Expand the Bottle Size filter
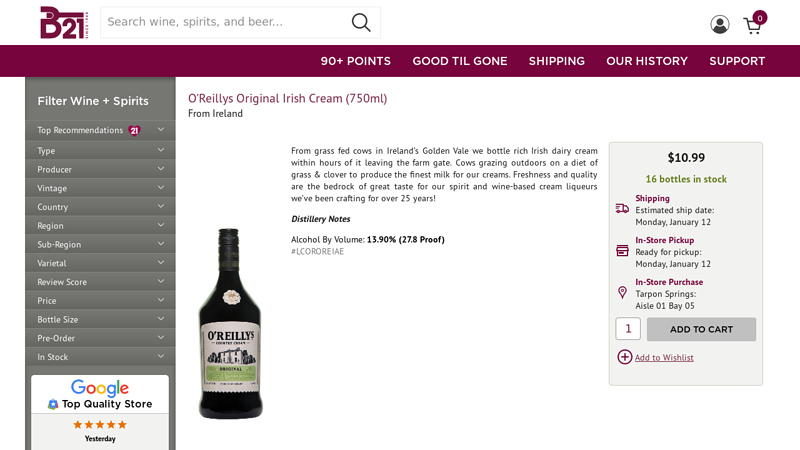 [x=100, y=319]
